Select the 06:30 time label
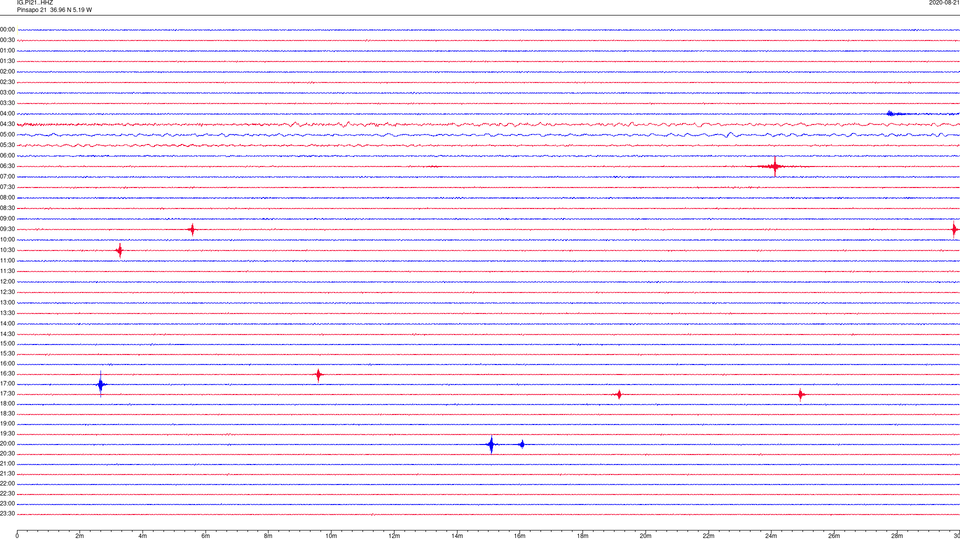The height and width of the screenshot is (540, 960). pyautogui.click(x=7, y=166)
